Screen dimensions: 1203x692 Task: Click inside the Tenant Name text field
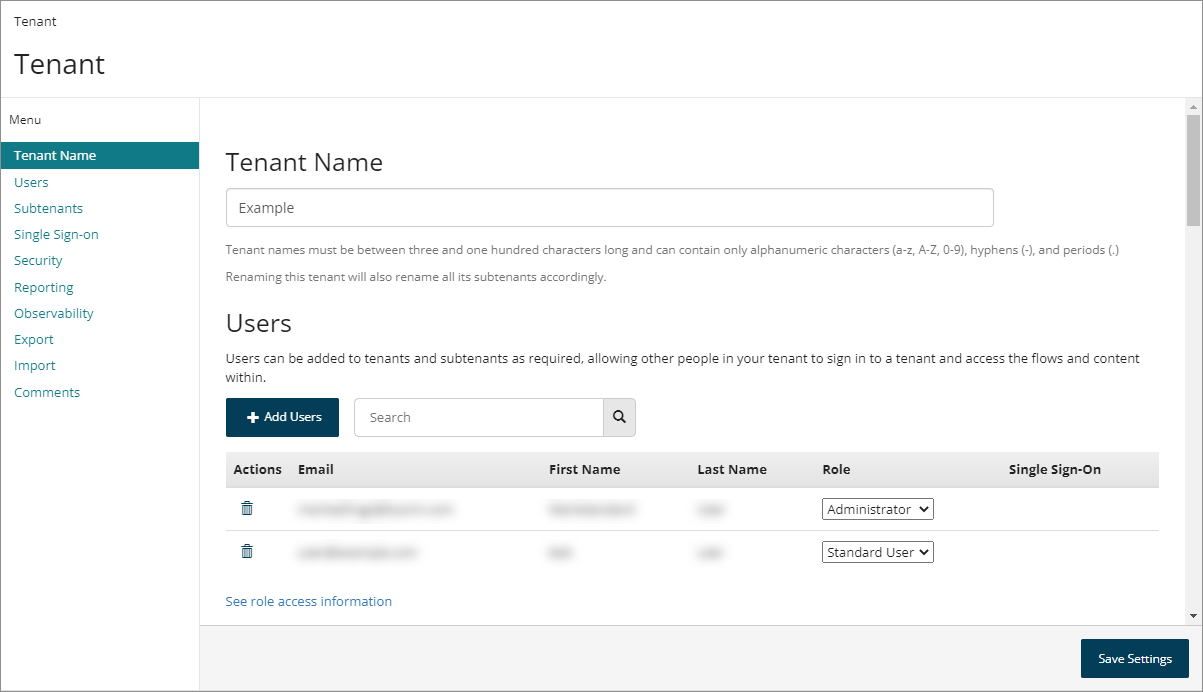click(609, 207)
